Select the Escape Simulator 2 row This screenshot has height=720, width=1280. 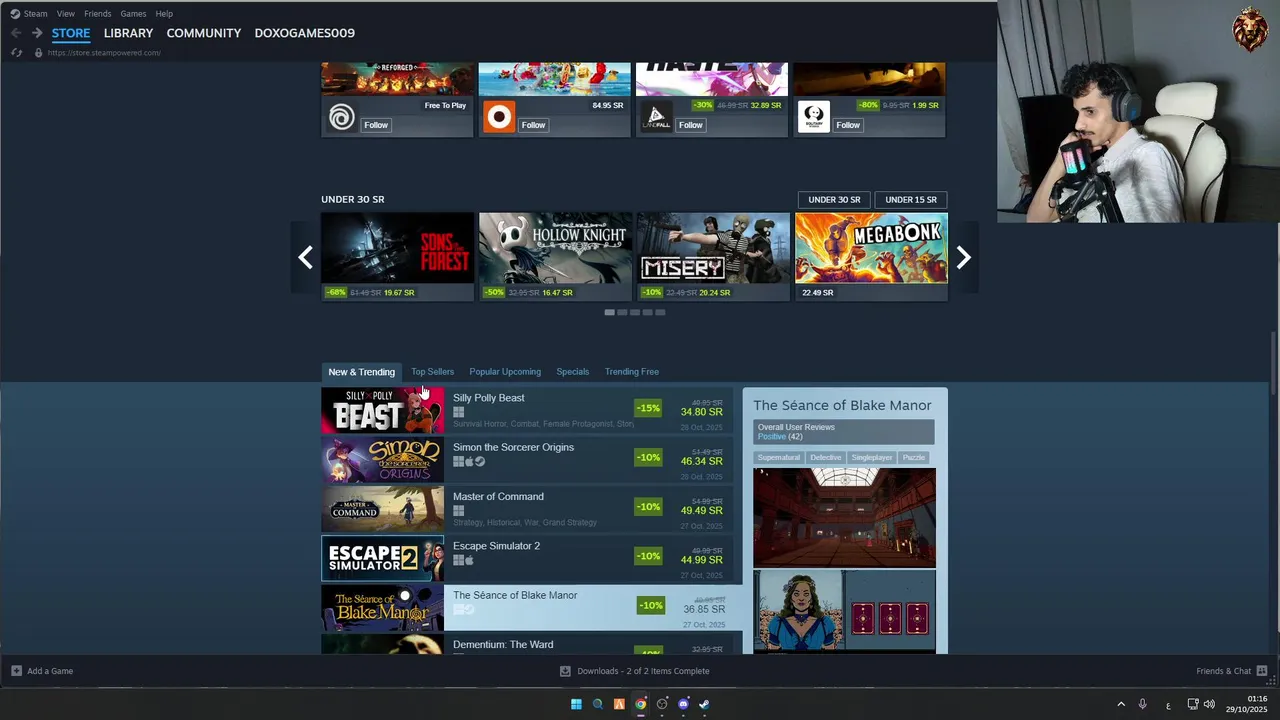[x=527, y=559]
